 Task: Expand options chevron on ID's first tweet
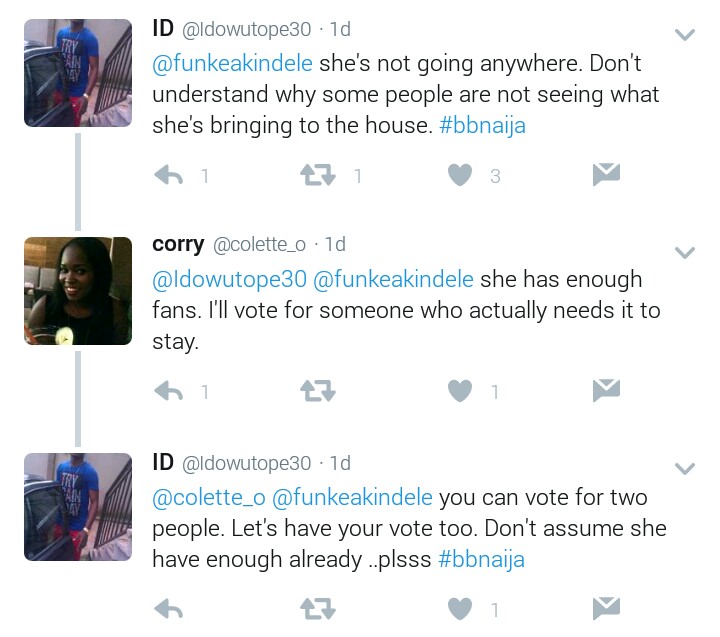coord(685,35)
